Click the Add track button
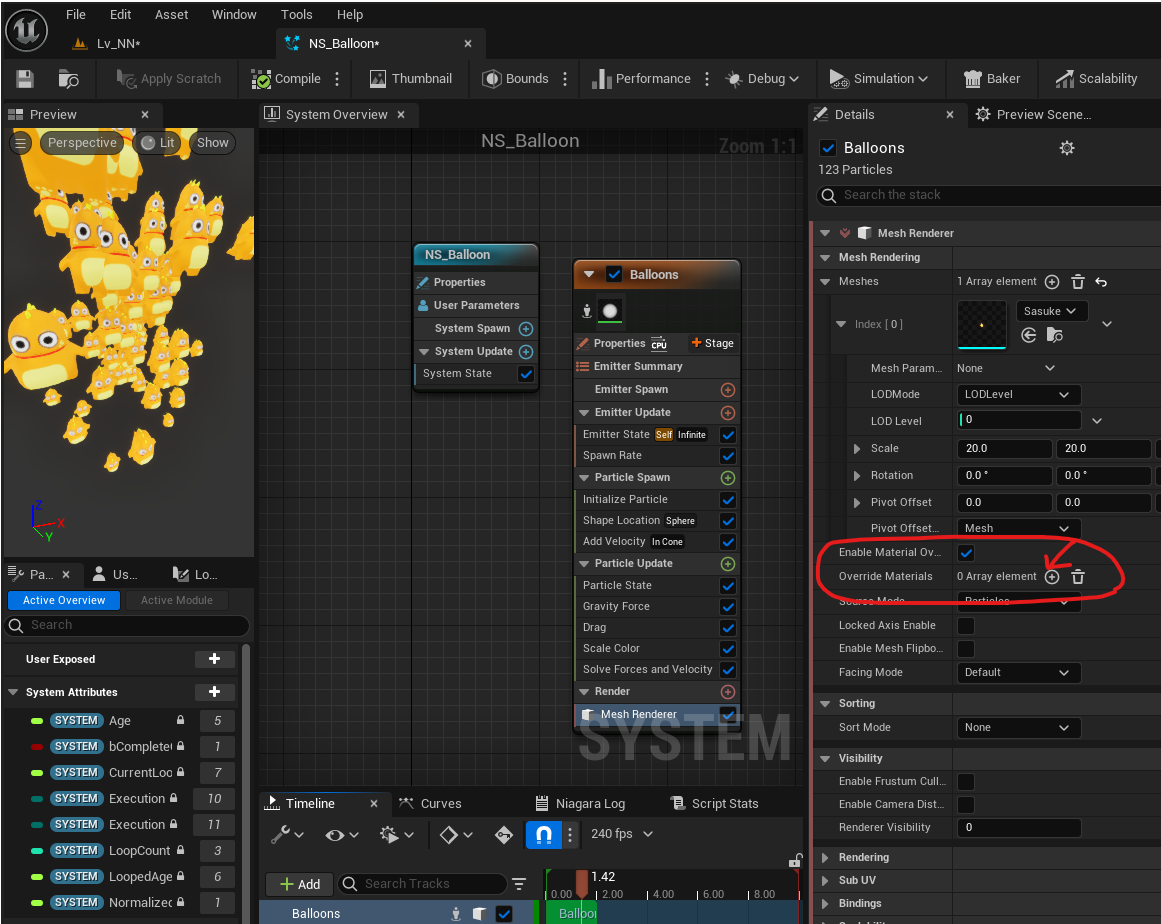 pyautogui.click(x=299, y=884)
